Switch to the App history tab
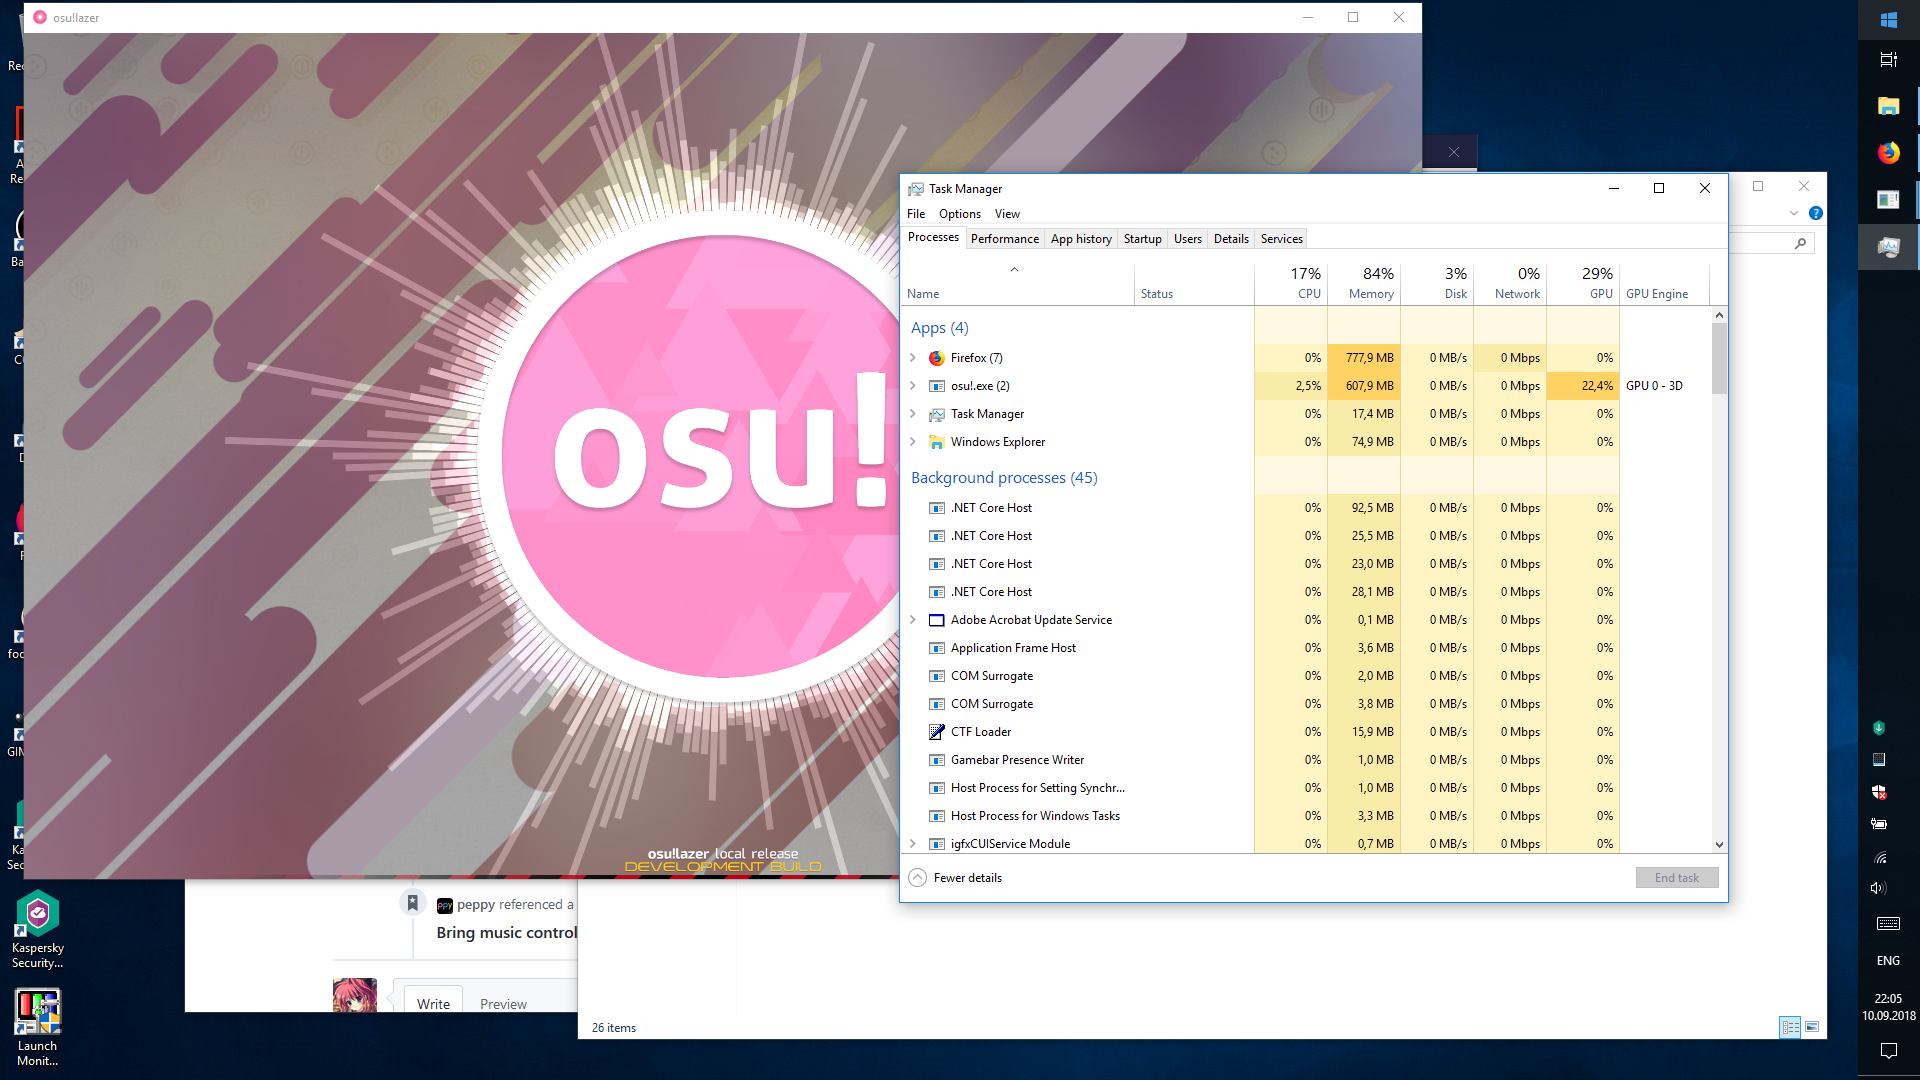This screenshot has height=1080, width=1920. (1081, 239)
